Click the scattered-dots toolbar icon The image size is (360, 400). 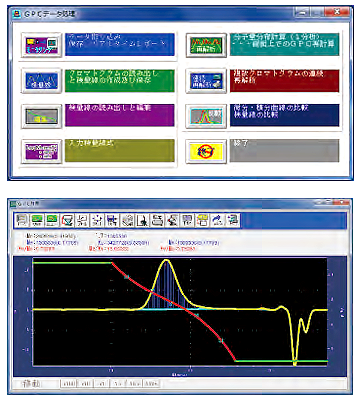97,220
